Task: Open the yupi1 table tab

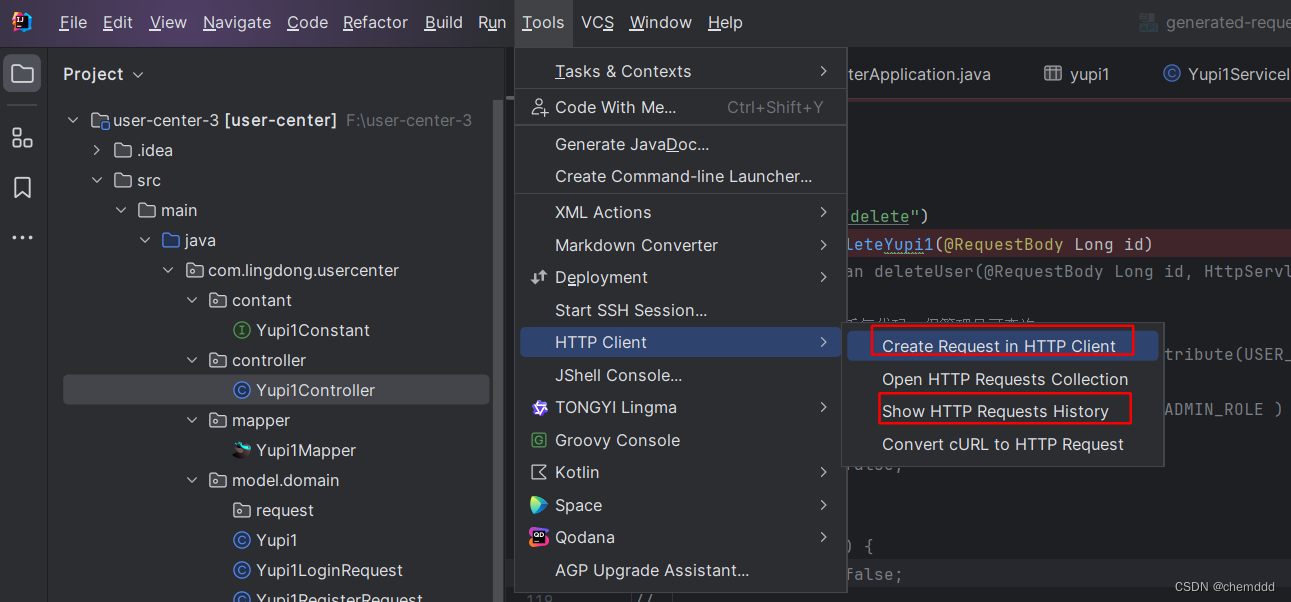Action: pos(1075,74)
